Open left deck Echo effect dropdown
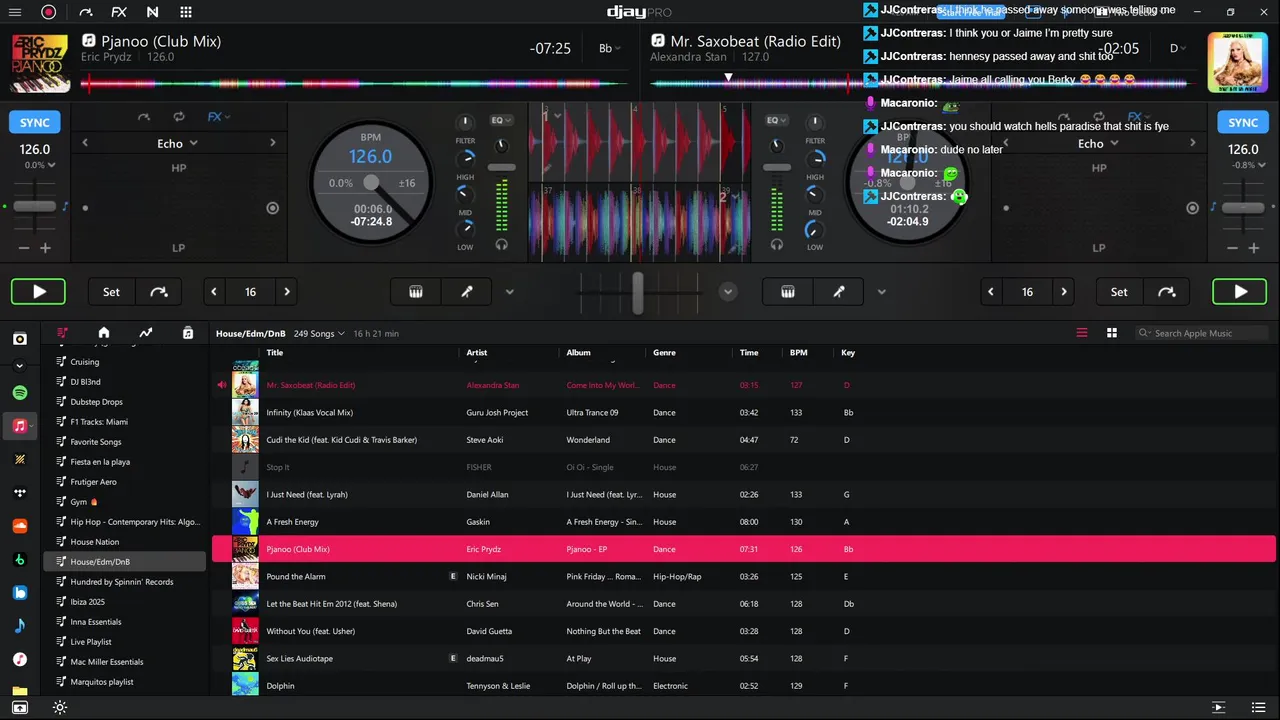The width and height of the screenshot is (1280, 720). (178, 143)
